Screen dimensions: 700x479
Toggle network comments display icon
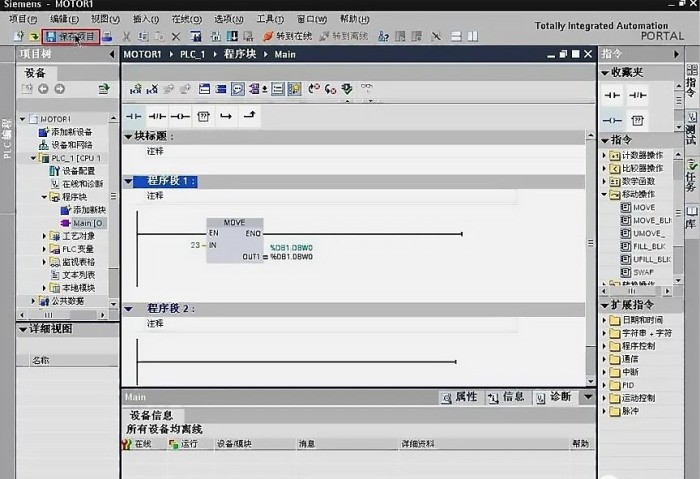click(238, 89)
